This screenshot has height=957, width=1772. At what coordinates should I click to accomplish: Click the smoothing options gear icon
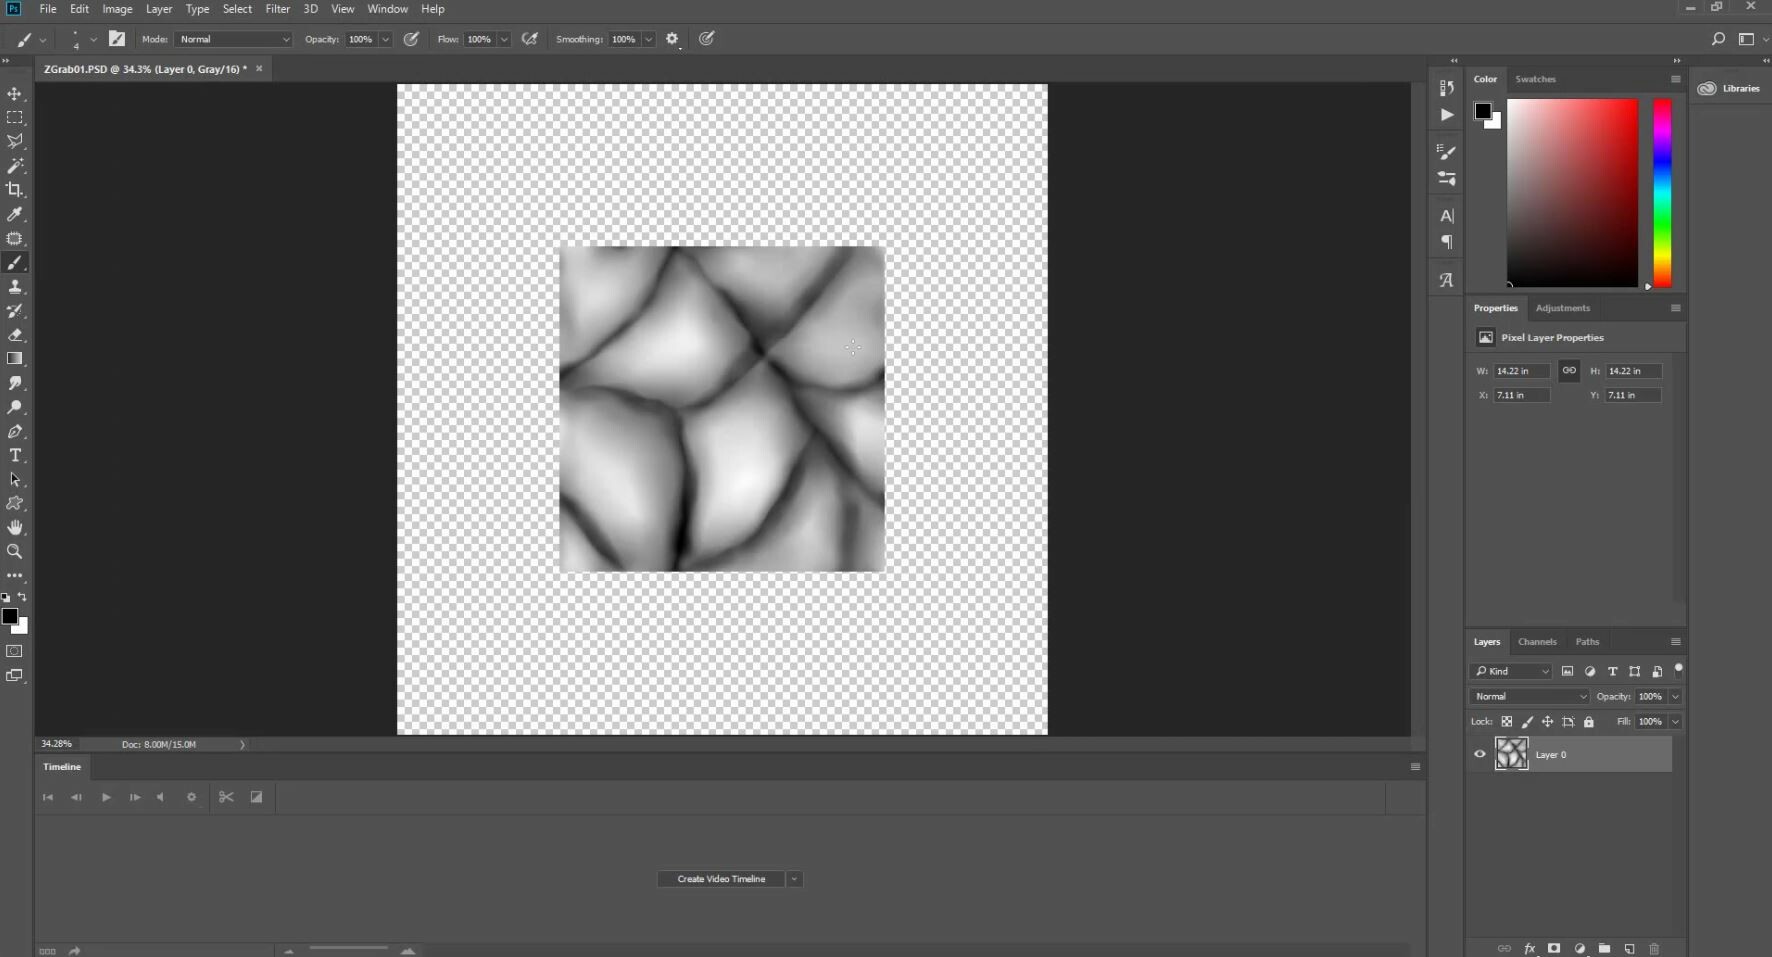672,39
